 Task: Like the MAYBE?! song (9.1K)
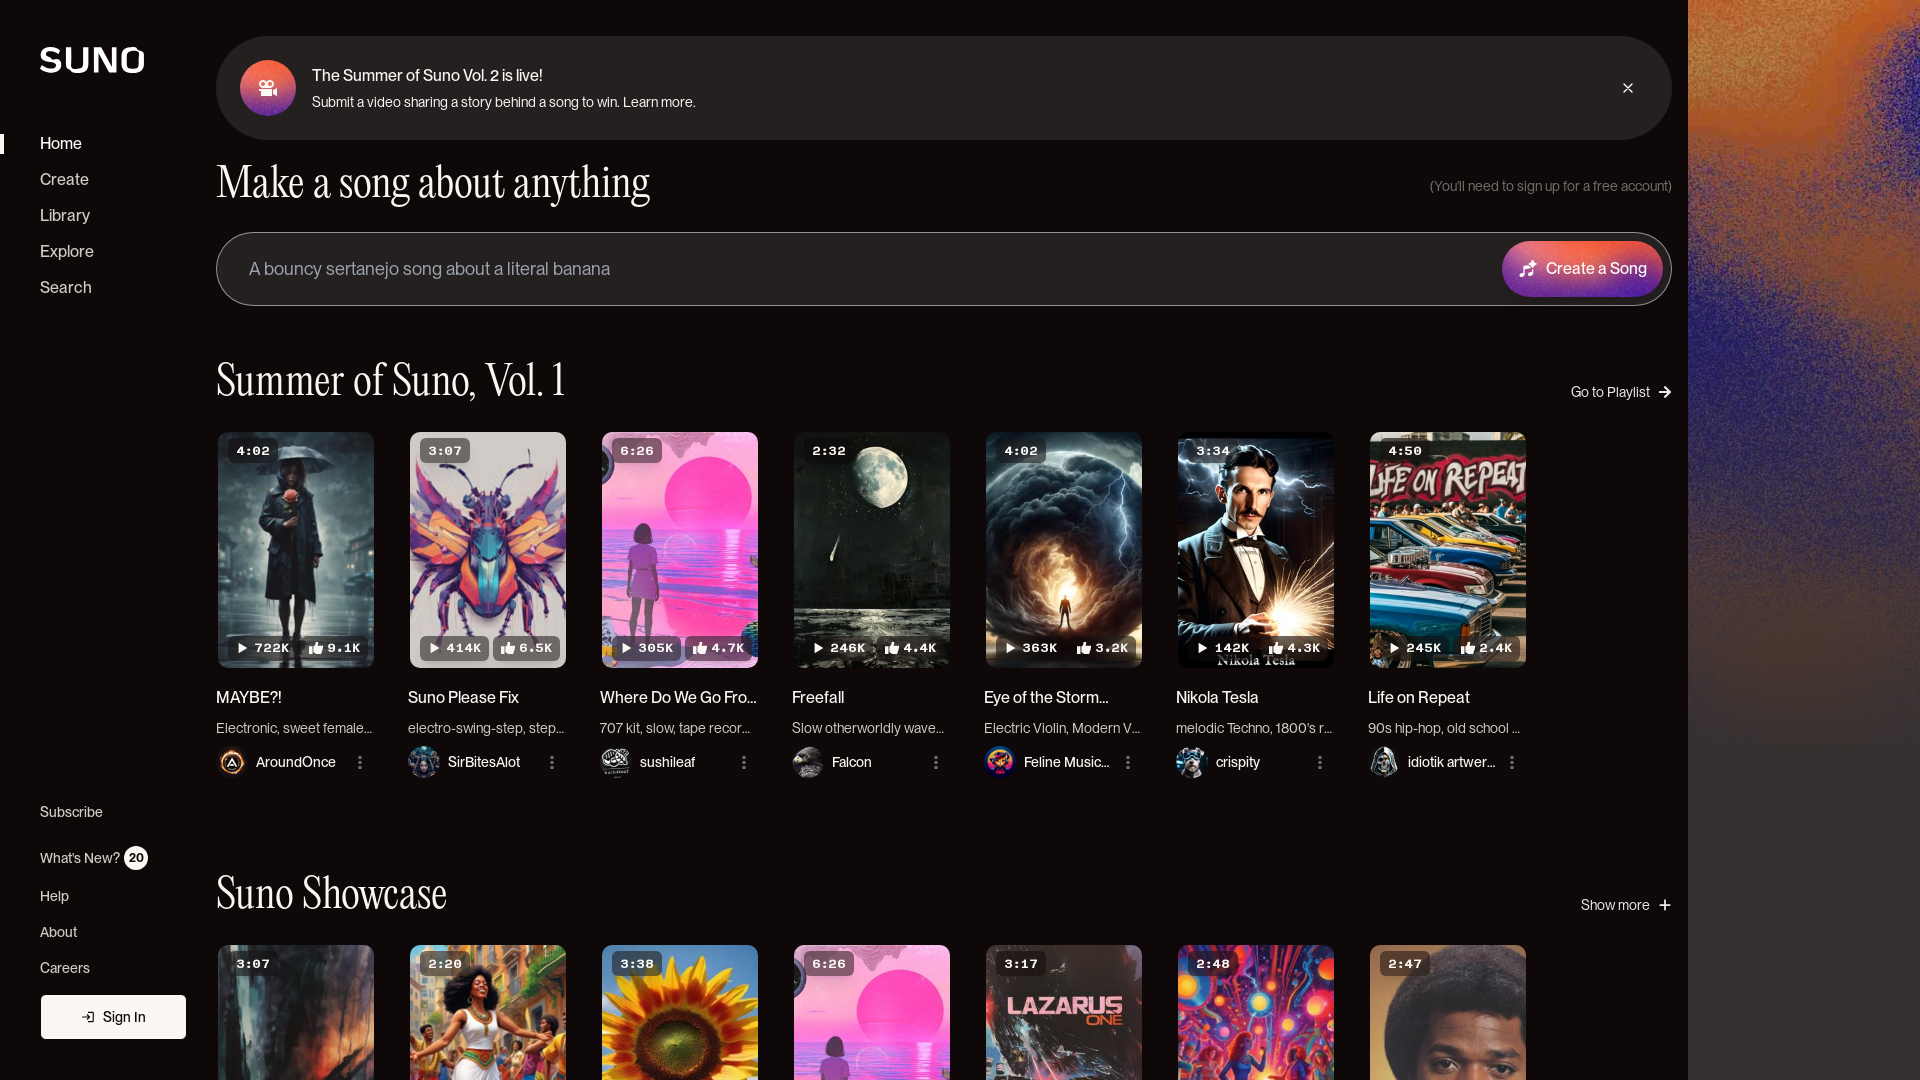[334, 648]
